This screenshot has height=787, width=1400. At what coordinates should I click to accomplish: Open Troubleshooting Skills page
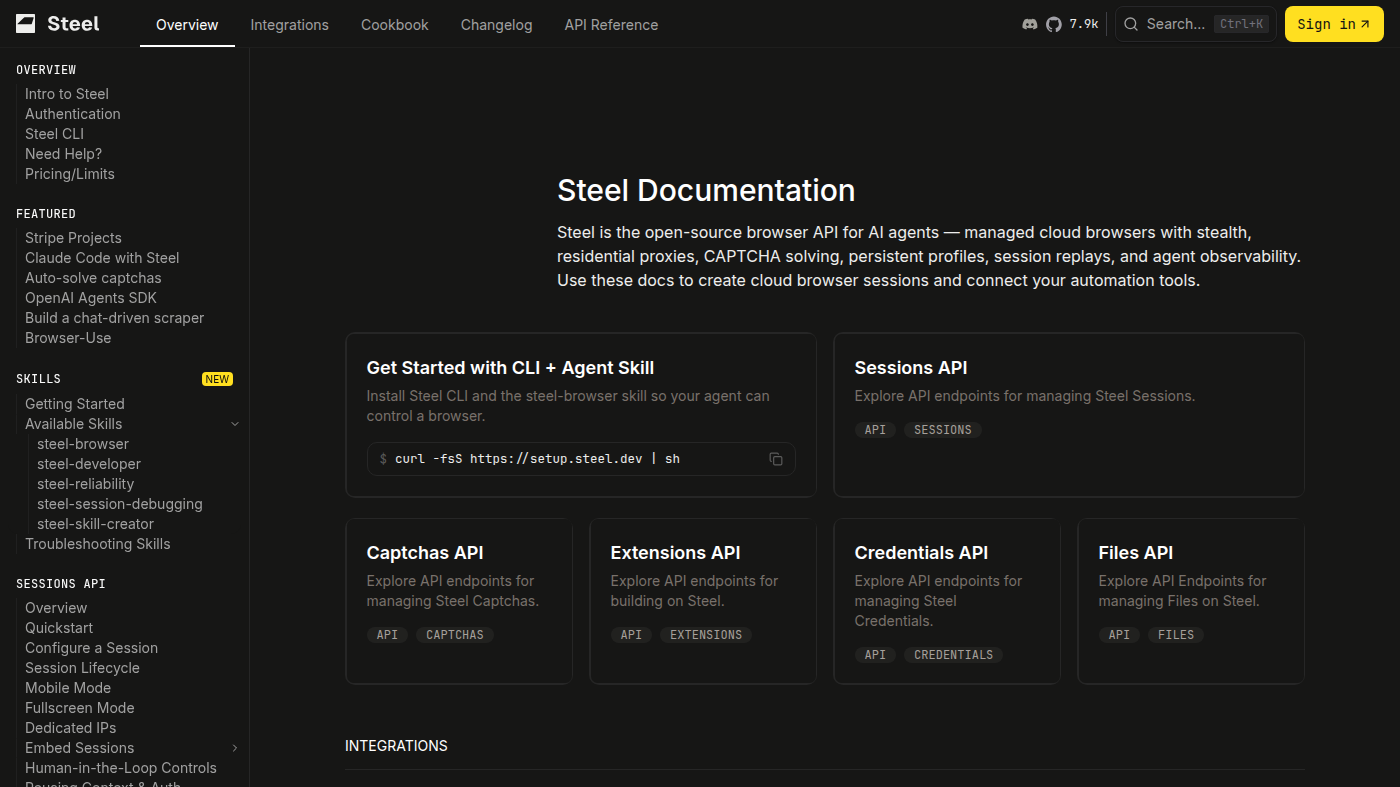pyautogui.click(x=98, y=544)
